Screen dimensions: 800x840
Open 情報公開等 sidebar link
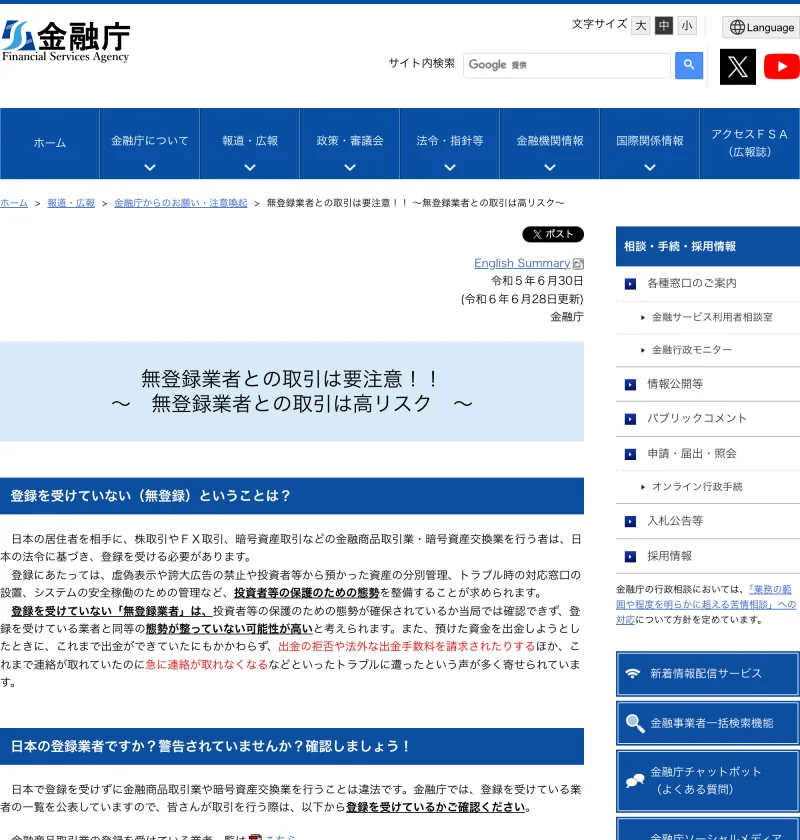click(675, 384)
